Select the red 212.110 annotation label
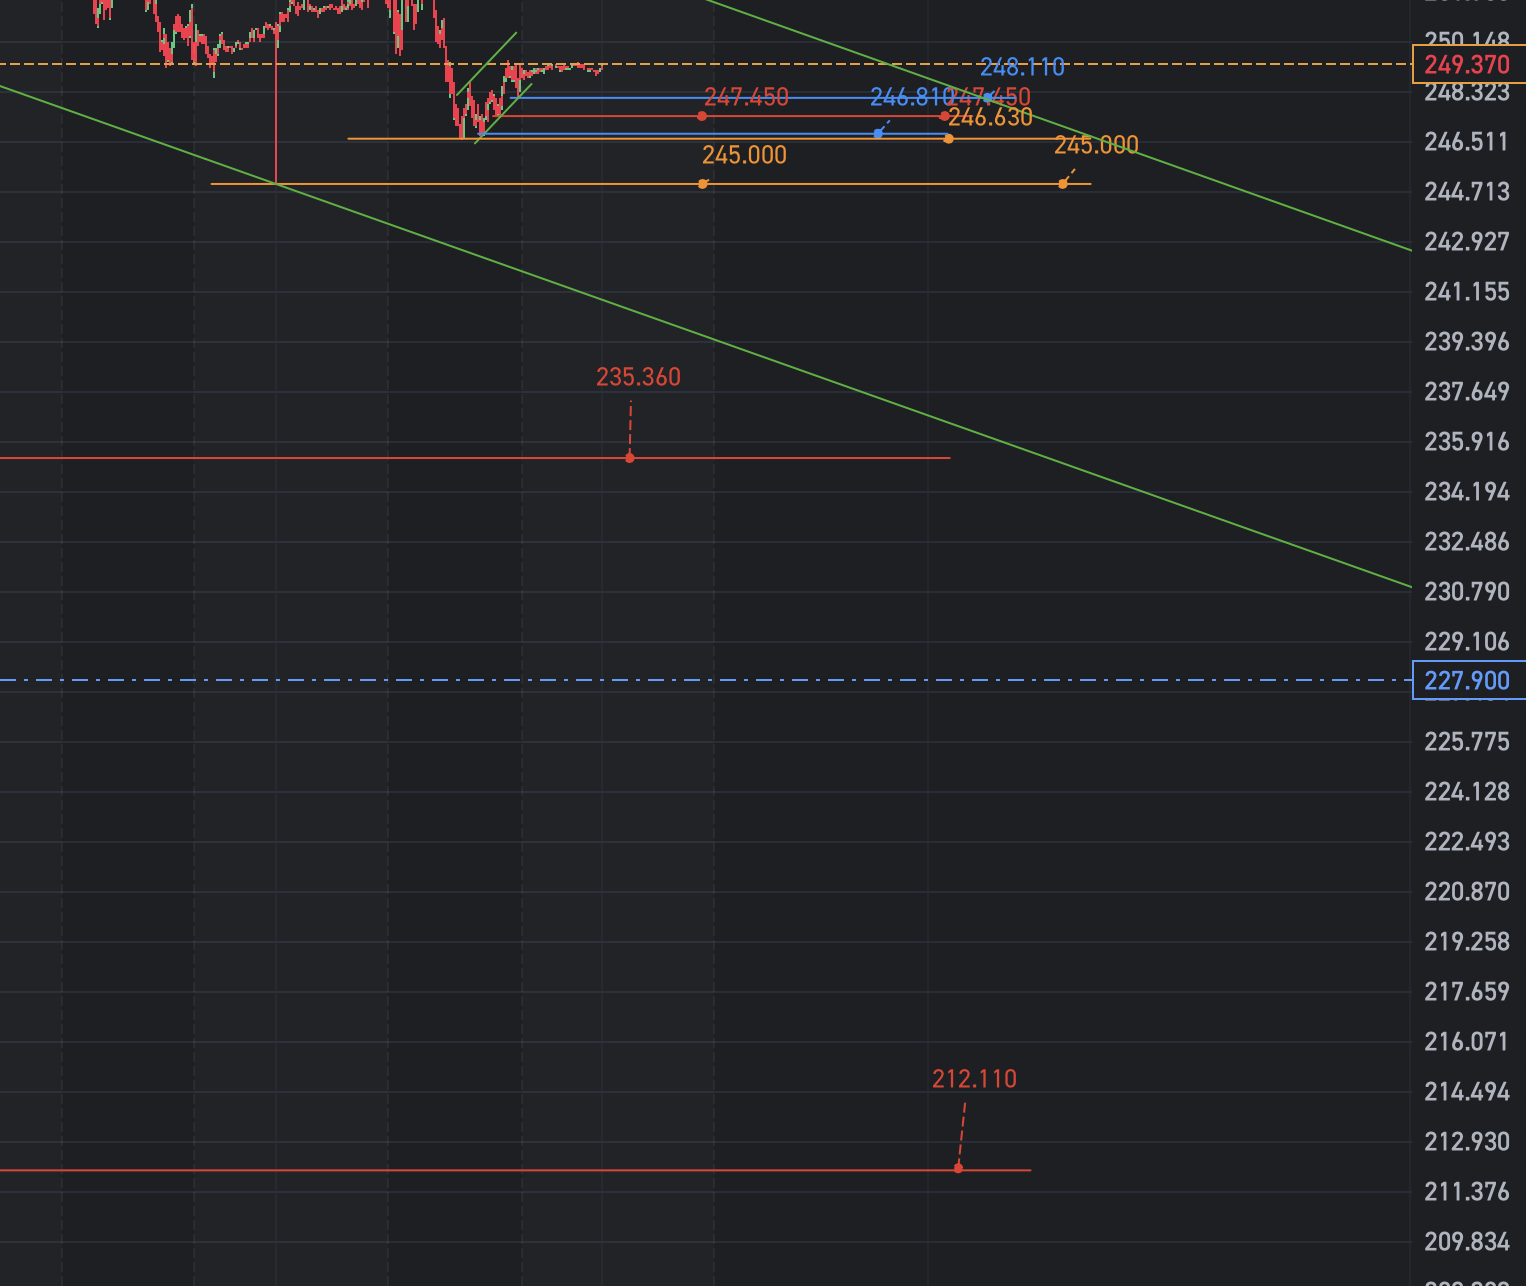The height and width of the screenshot is (1286, 1526). (974, 1079)
